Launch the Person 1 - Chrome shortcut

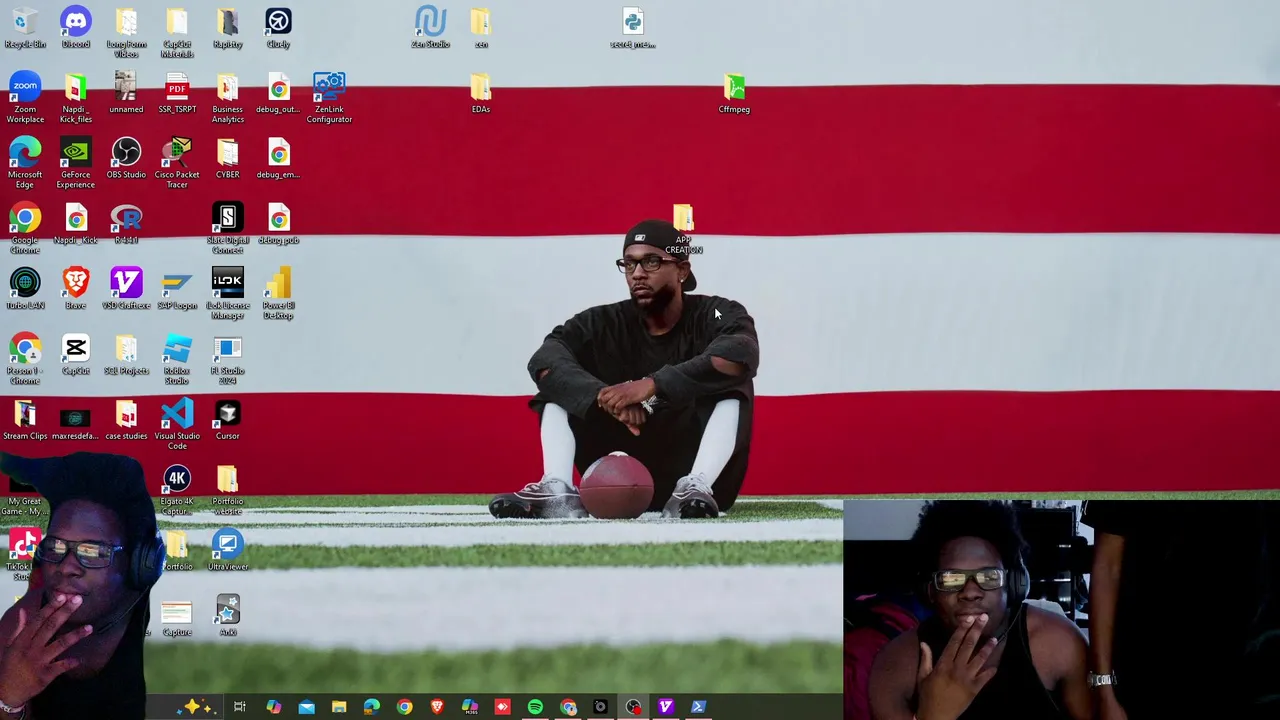click(25, 360)
